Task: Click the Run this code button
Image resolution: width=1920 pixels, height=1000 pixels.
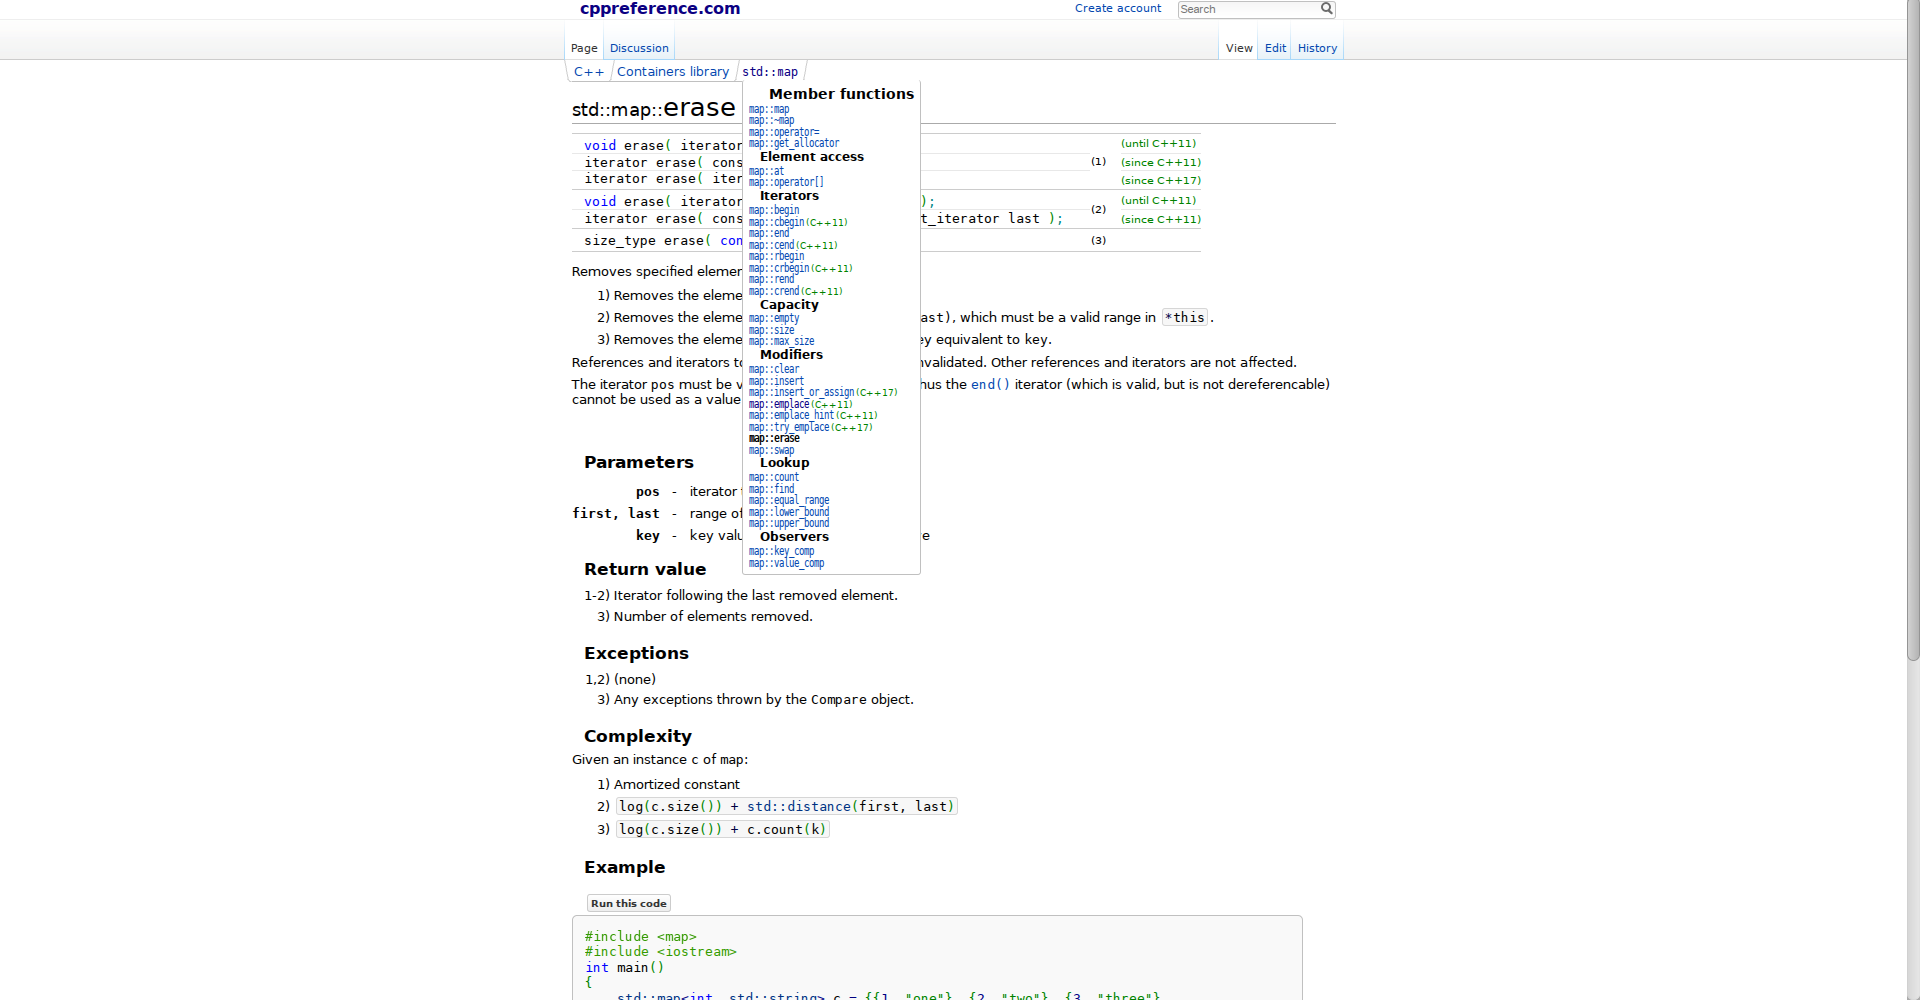Action: point(628,903)
